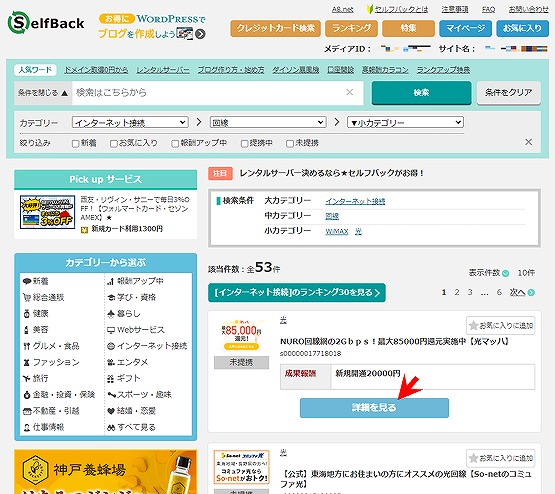This screenshot has height=494, width=555.
Task: Open 金融・投資・保険 category
Action: click(x=59, y=395)
